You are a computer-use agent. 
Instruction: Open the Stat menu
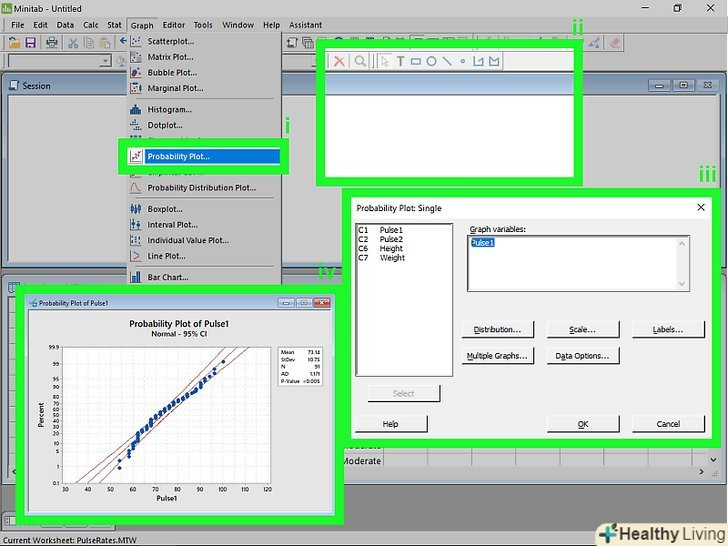(x=114, y=25)
